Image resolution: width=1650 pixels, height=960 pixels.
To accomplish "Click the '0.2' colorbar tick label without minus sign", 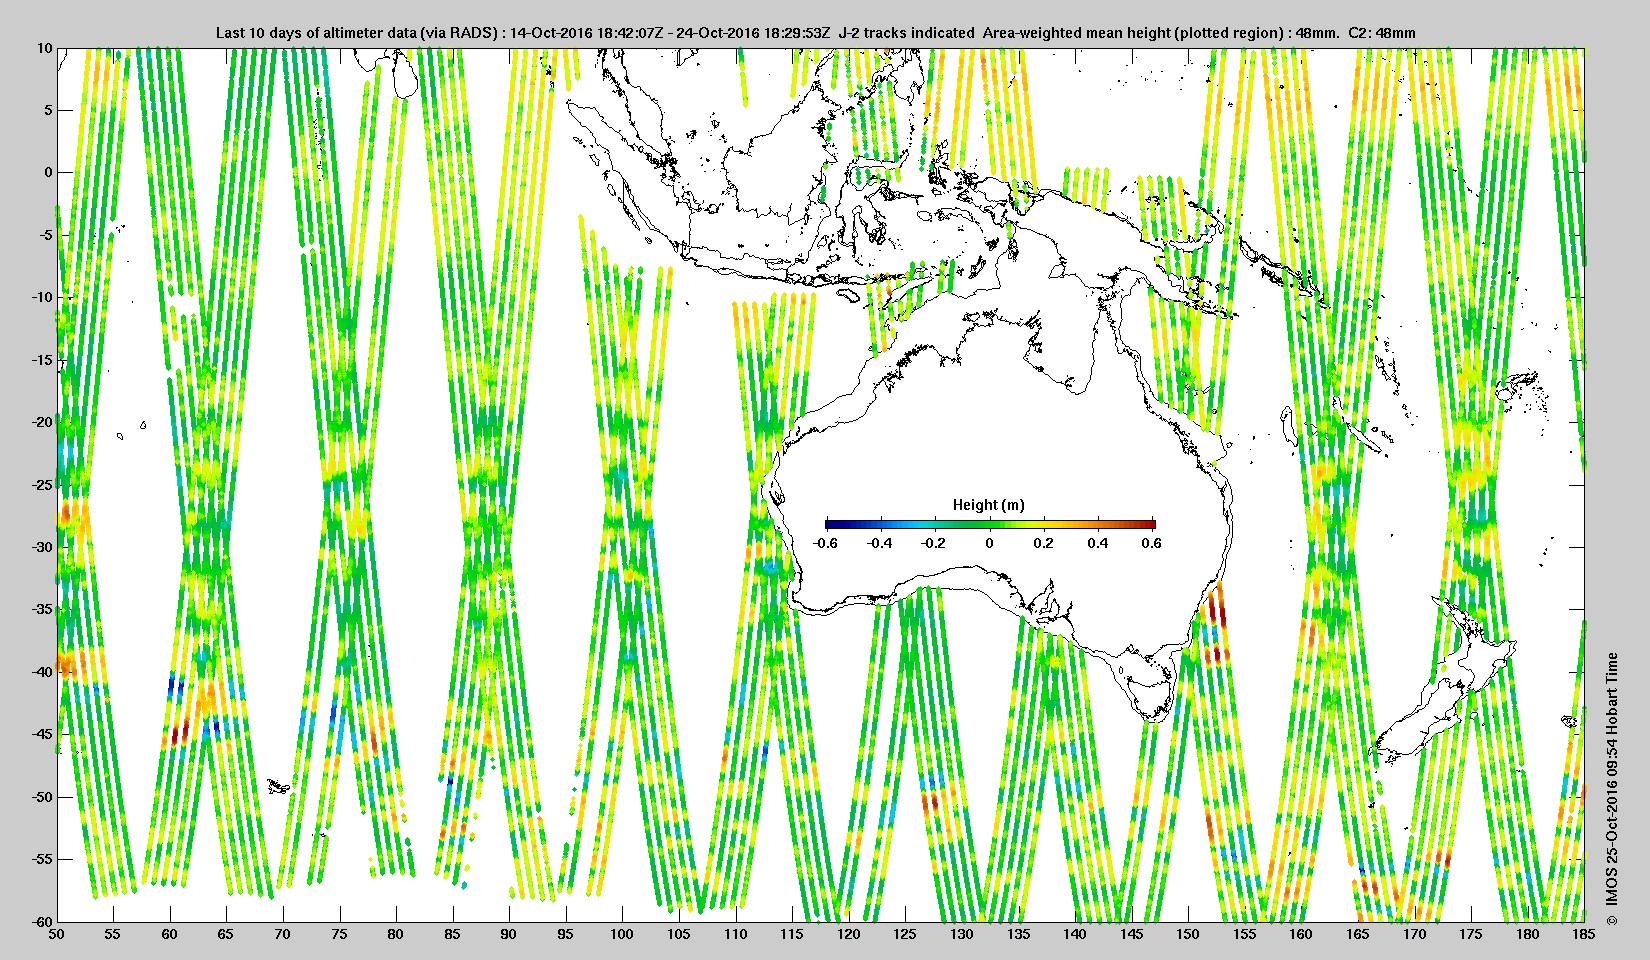I will (x=1043, y=543).
